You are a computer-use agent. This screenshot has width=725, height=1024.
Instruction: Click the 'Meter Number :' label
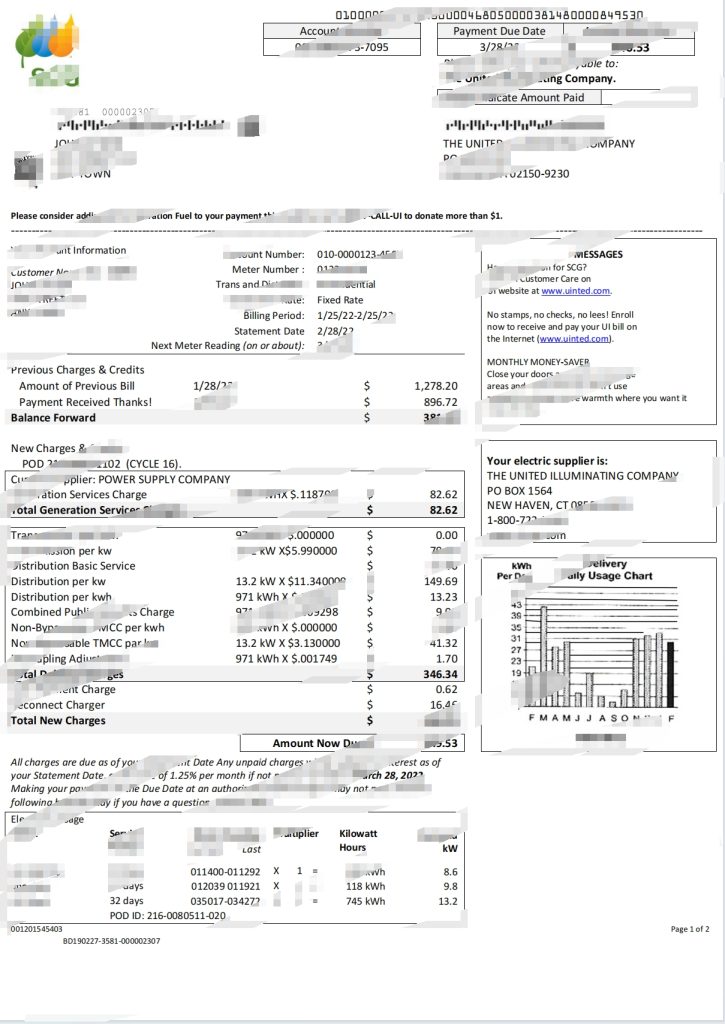pyautogui.click(x=268, y=269)
